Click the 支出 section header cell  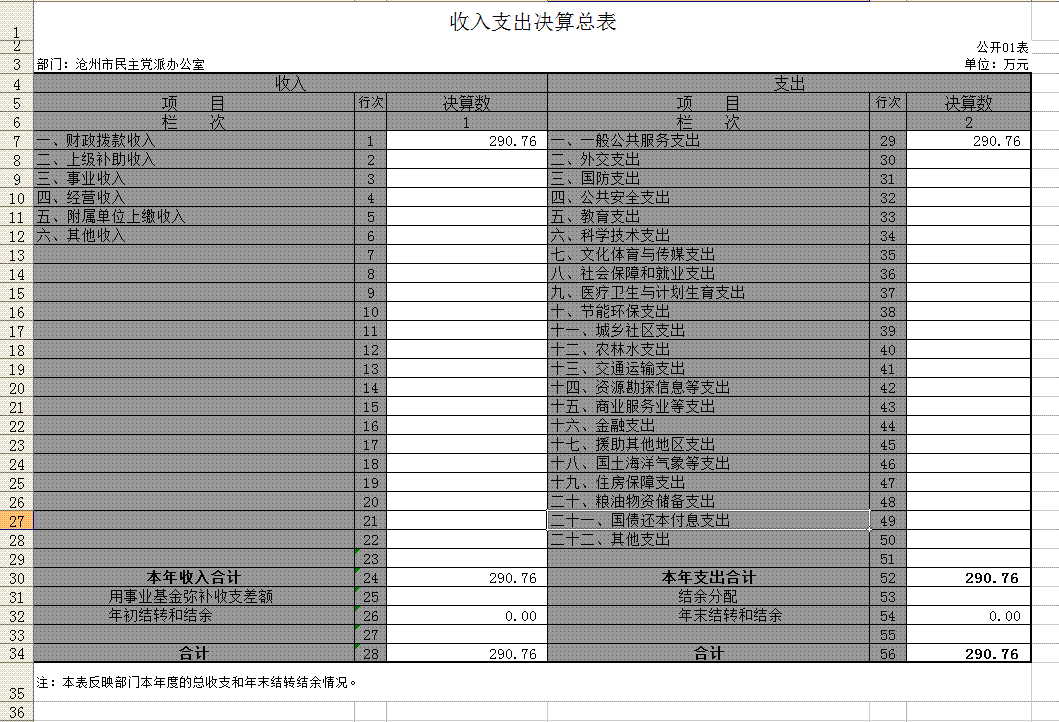pyautogui.click(x=789, y=84)
